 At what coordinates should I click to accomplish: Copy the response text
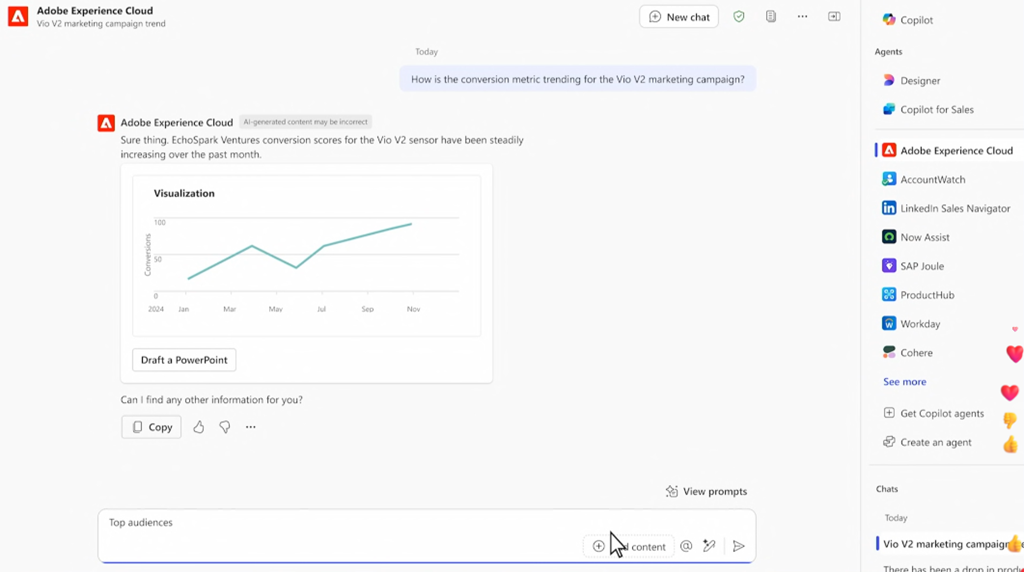click(152, 427)
